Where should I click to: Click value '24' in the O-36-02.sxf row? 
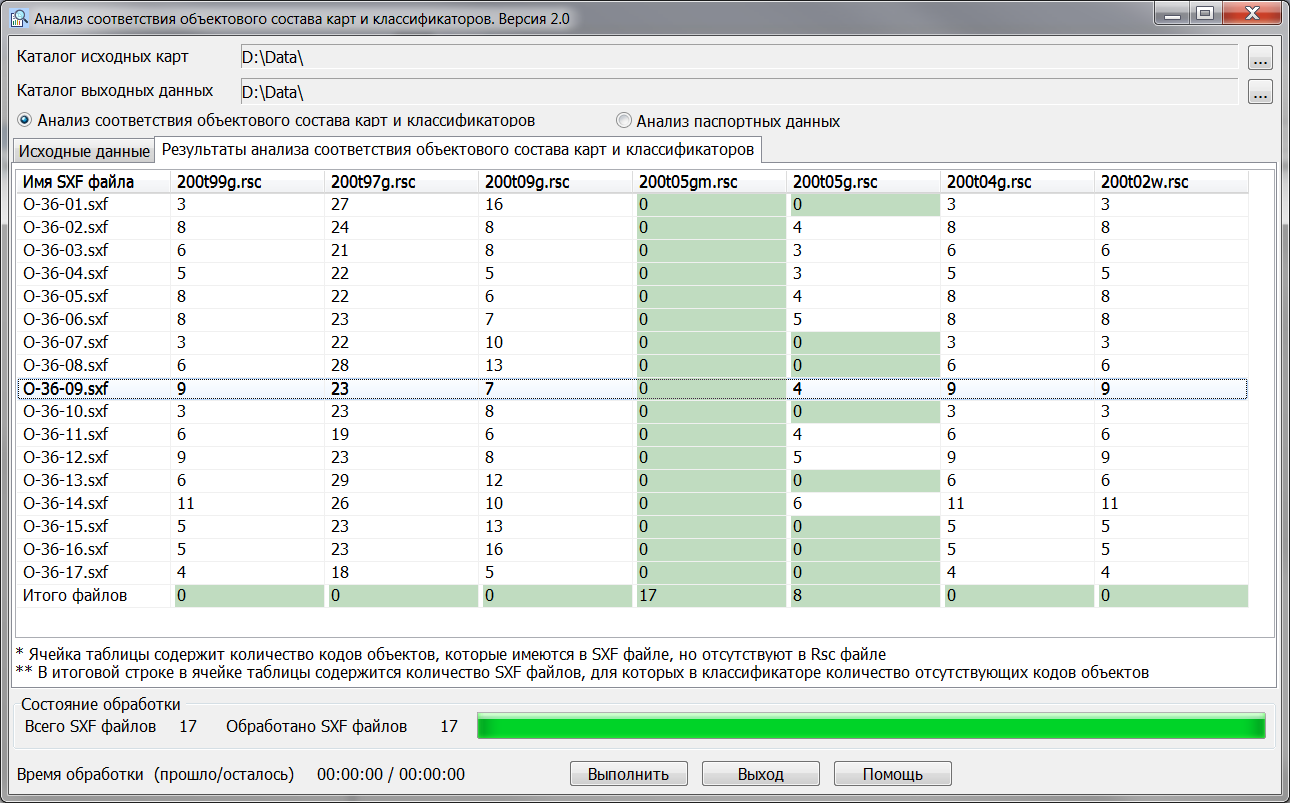click(x=339, y=227)
